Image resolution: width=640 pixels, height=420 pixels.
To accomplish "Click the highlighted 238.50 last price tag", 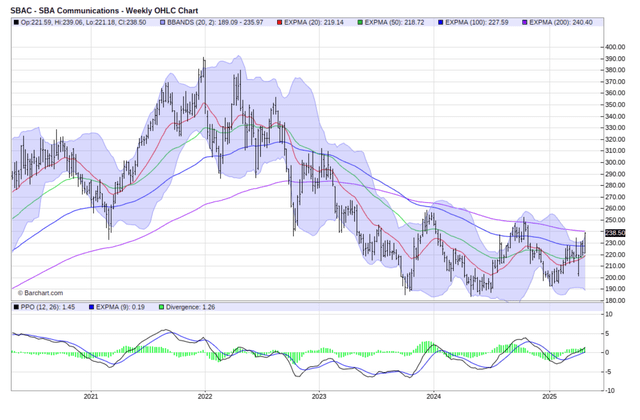I will 615,233.
